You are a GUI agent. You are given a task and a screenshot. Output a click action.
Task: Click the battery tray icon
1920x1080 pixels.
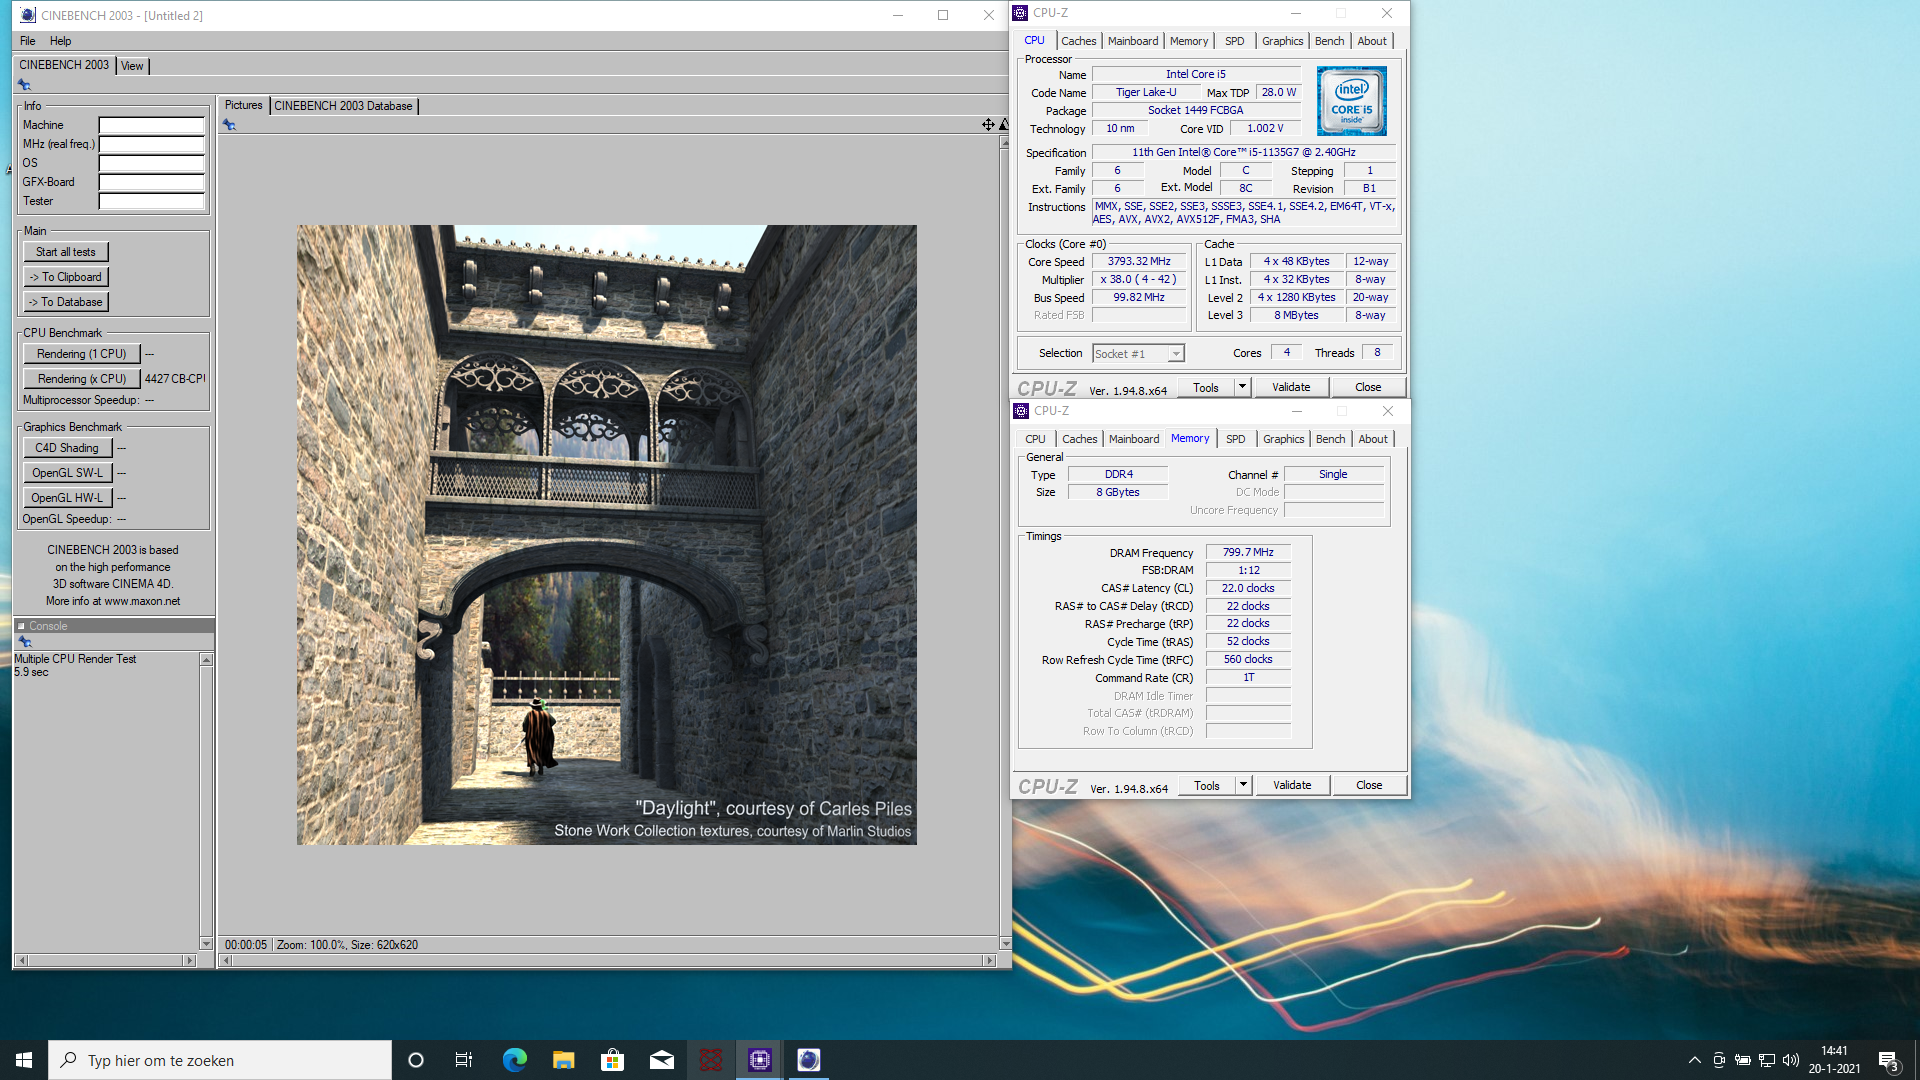pos(1743,1060)
